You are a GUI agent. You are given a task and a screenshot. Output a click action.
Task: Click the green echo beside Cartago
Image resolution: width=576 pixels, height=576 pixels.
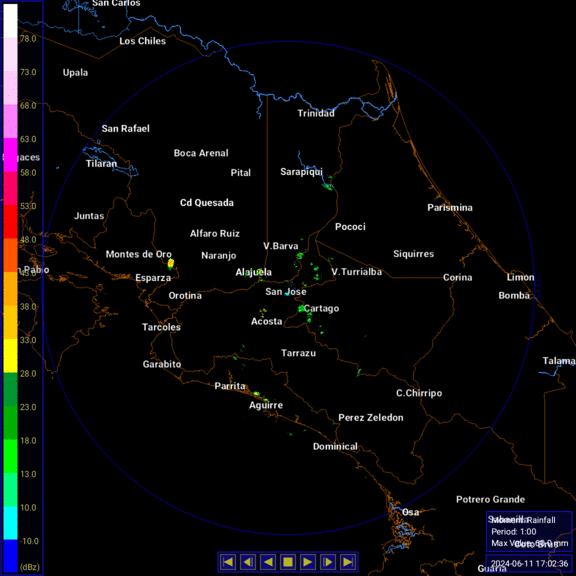(302, 309)
